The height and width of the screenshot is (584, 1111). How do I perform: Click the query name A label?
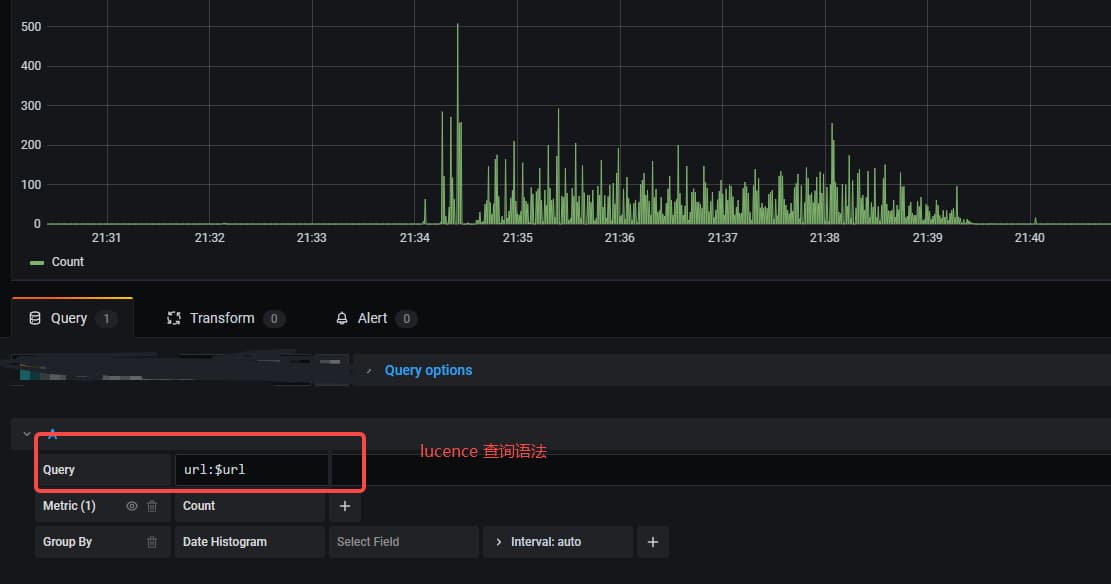53,434
